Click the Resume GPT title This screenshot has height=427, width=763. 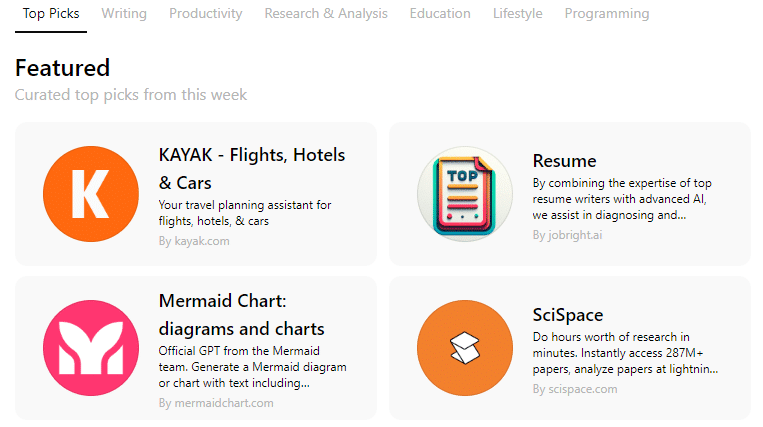point(565,161)
